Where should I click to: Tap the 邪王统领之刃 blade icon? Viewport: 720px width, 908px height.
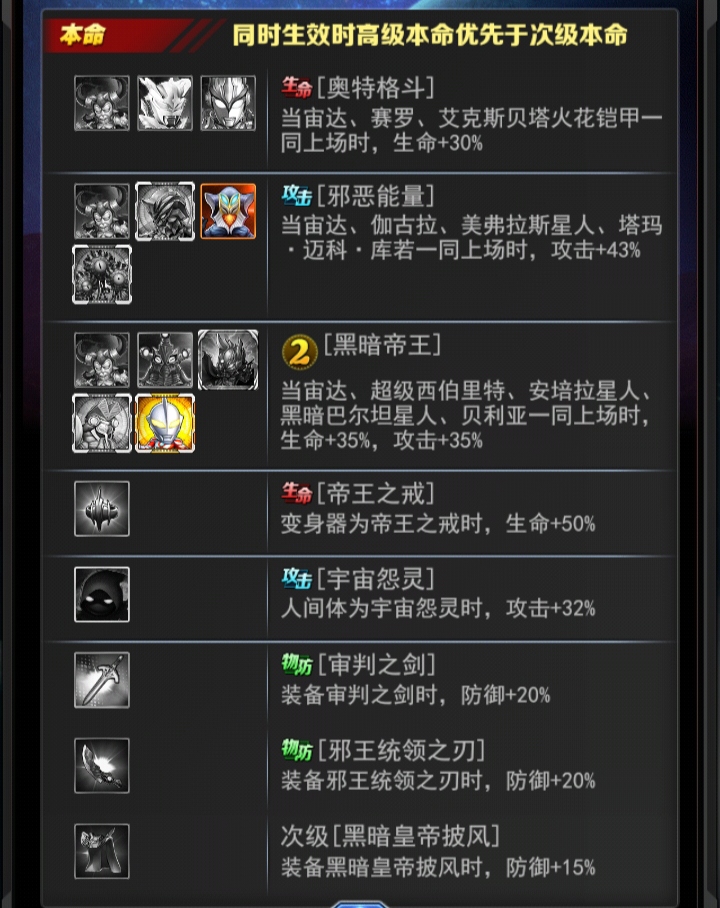pyautogui.click(x=102, y=766)
